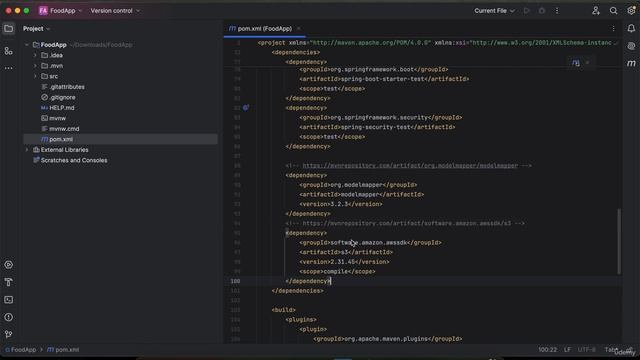Click the Debug bug icon in toolbar
Image resolution: width=640 pixels, height=360 pixels.
[x=542, y=11]
